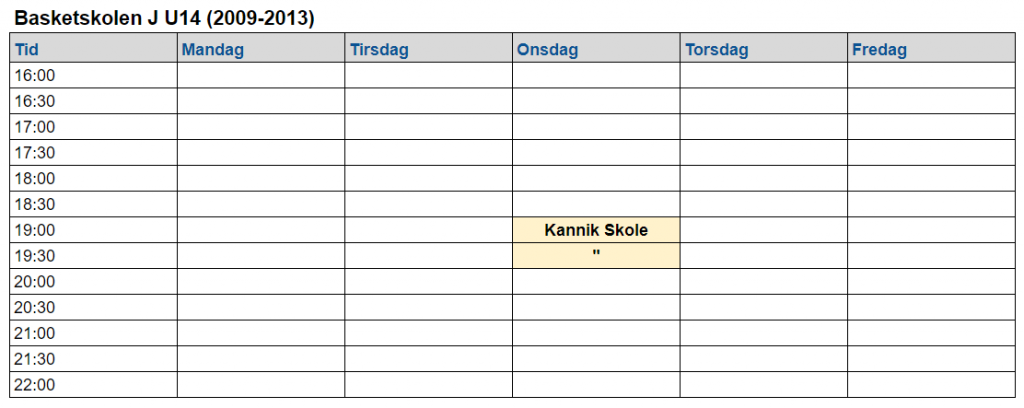Click the Basketskolen J U14 title

165,19
